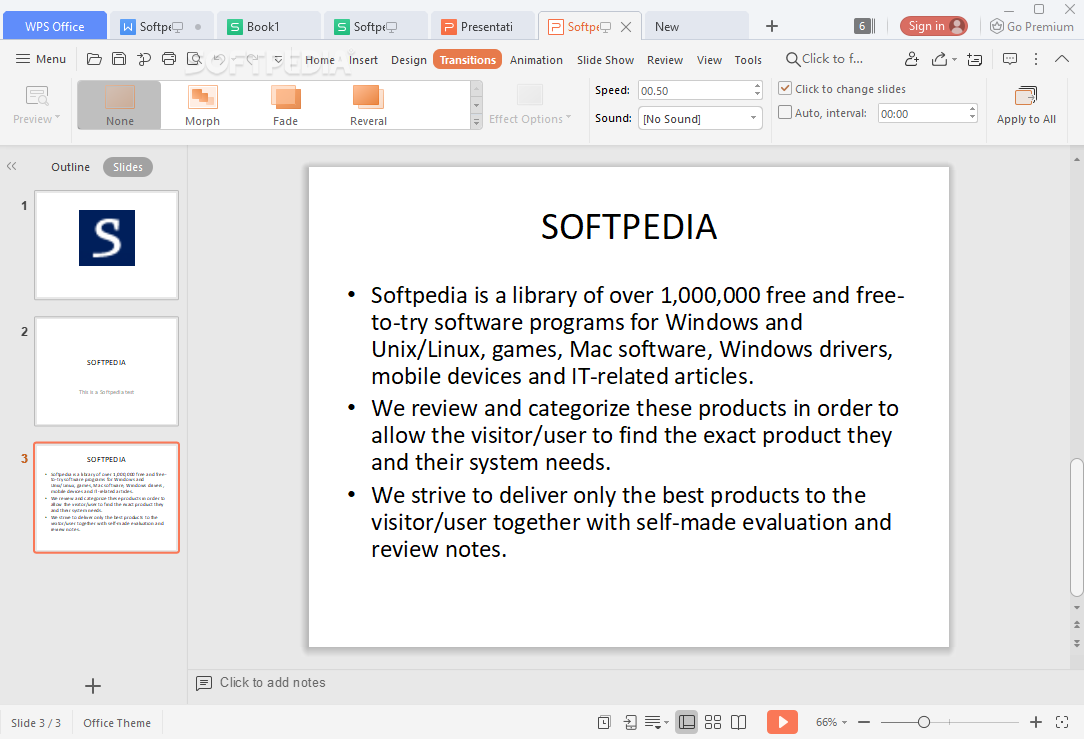
Task: Open the Menu hamburger button
Action: tap(41, 59)
